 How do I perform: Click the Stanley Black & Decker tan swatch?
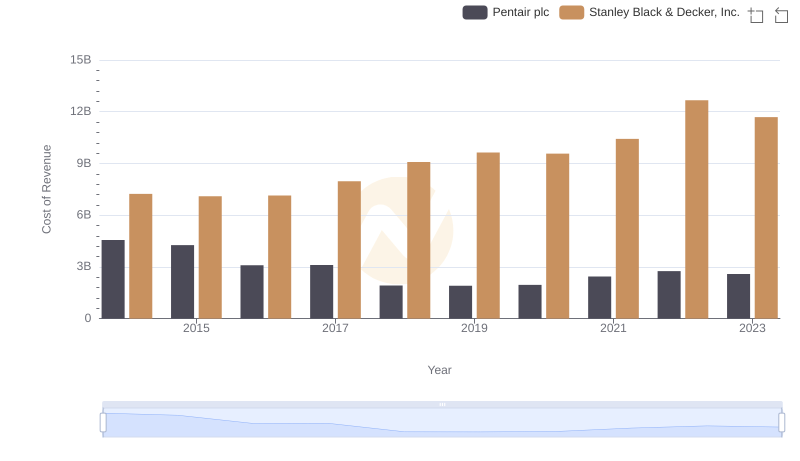coord(571,12)
